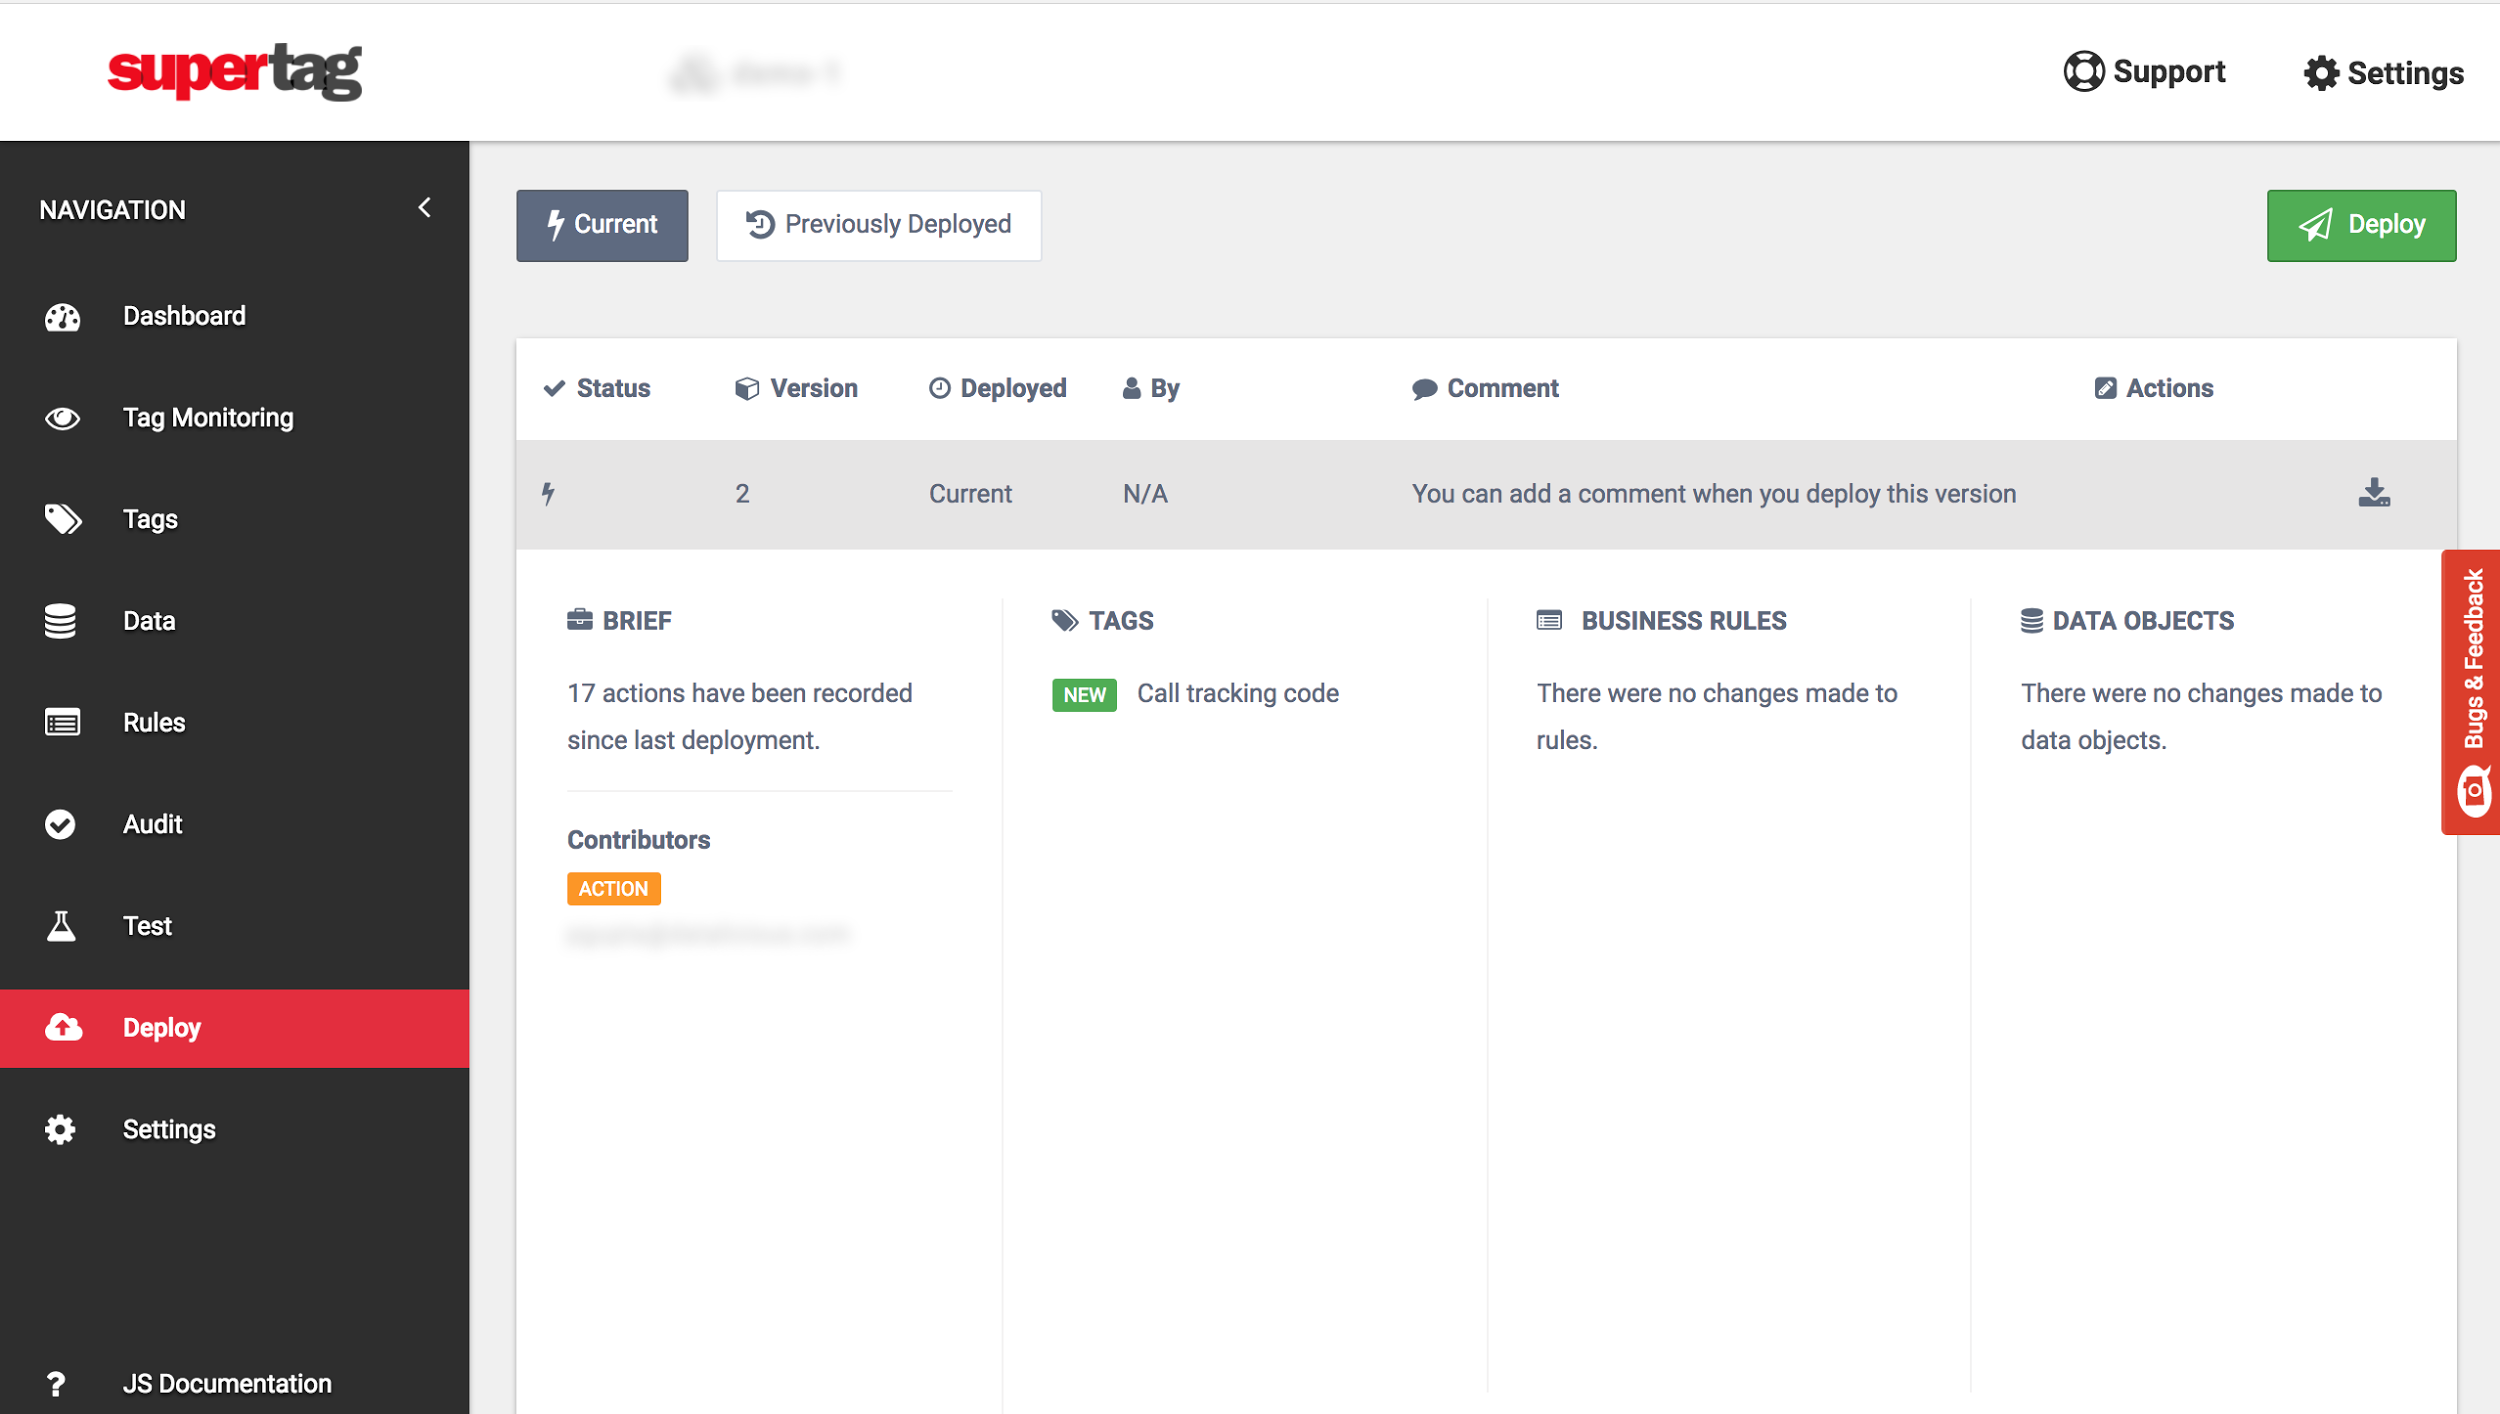2500x1414 pixels.
Task: Download version 2 via download icon
Action: 2374,493
